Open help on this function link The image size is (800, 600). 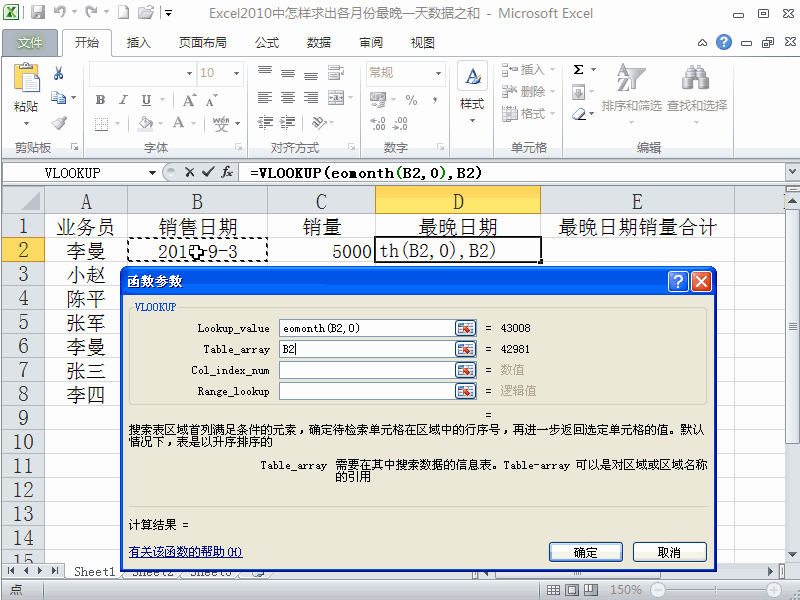click(185, 552)
